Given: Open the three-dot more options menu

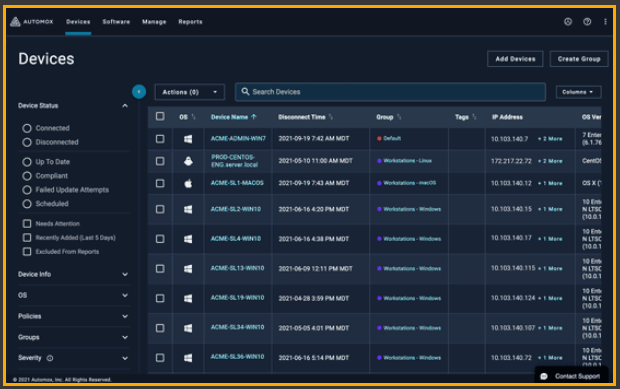Looking at the screenshot, I should pos(605,22).
